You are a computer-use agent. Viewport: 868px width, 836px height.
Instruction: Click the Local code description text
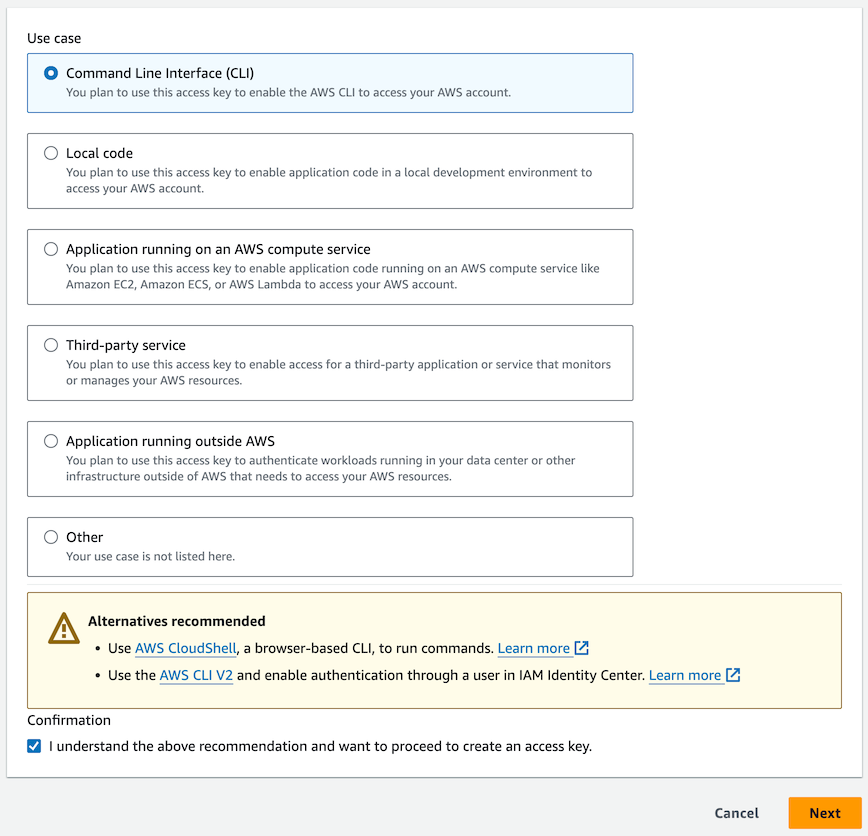329,180
